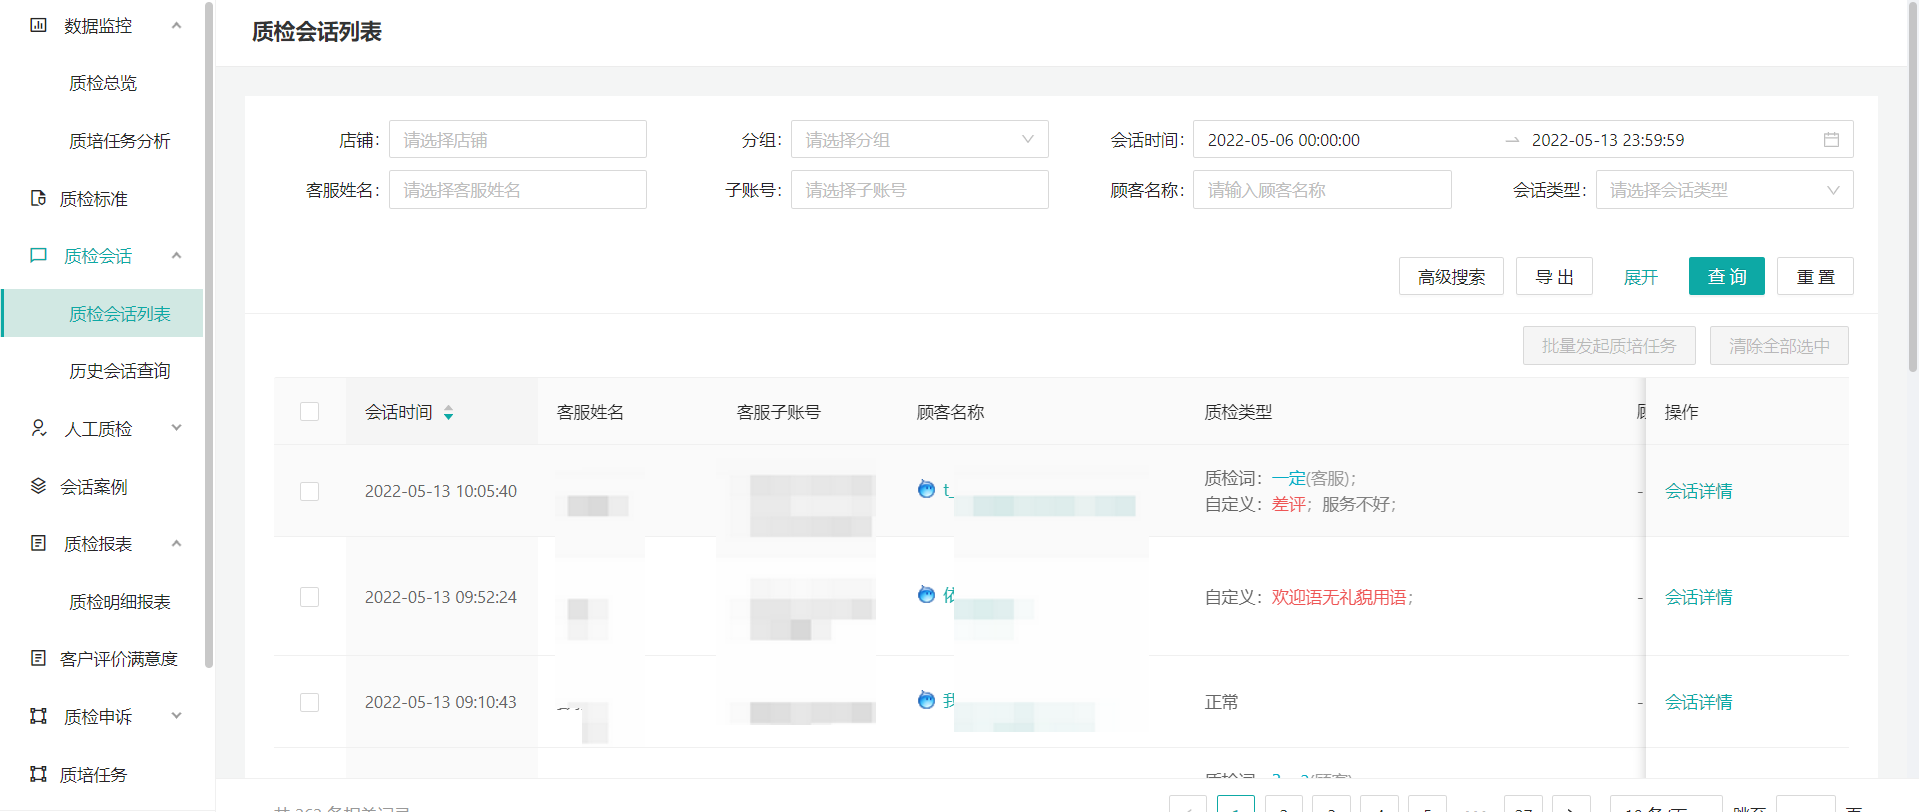Screen dimensions: 1919x812
Task: Open 会话详情 for 09:10:43 row
Action: coord(1698,702)
